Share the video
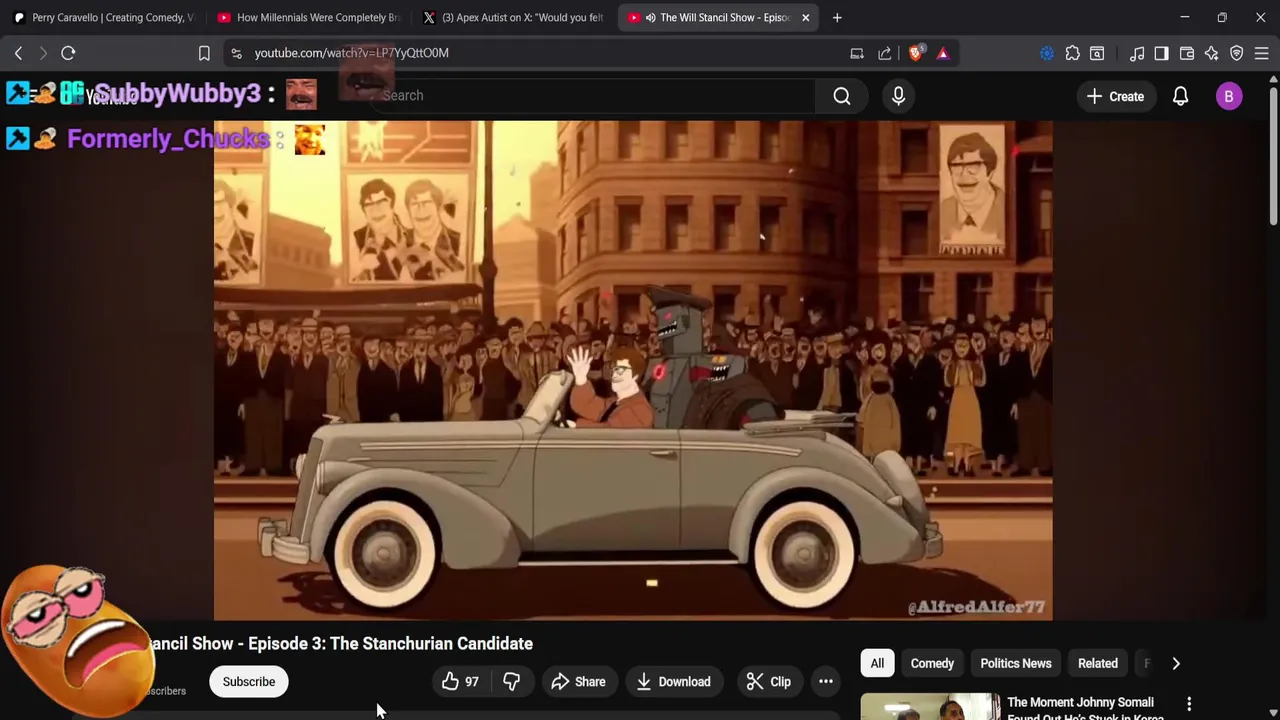Viewport: 1280px width, 720px height. [578, 682]
